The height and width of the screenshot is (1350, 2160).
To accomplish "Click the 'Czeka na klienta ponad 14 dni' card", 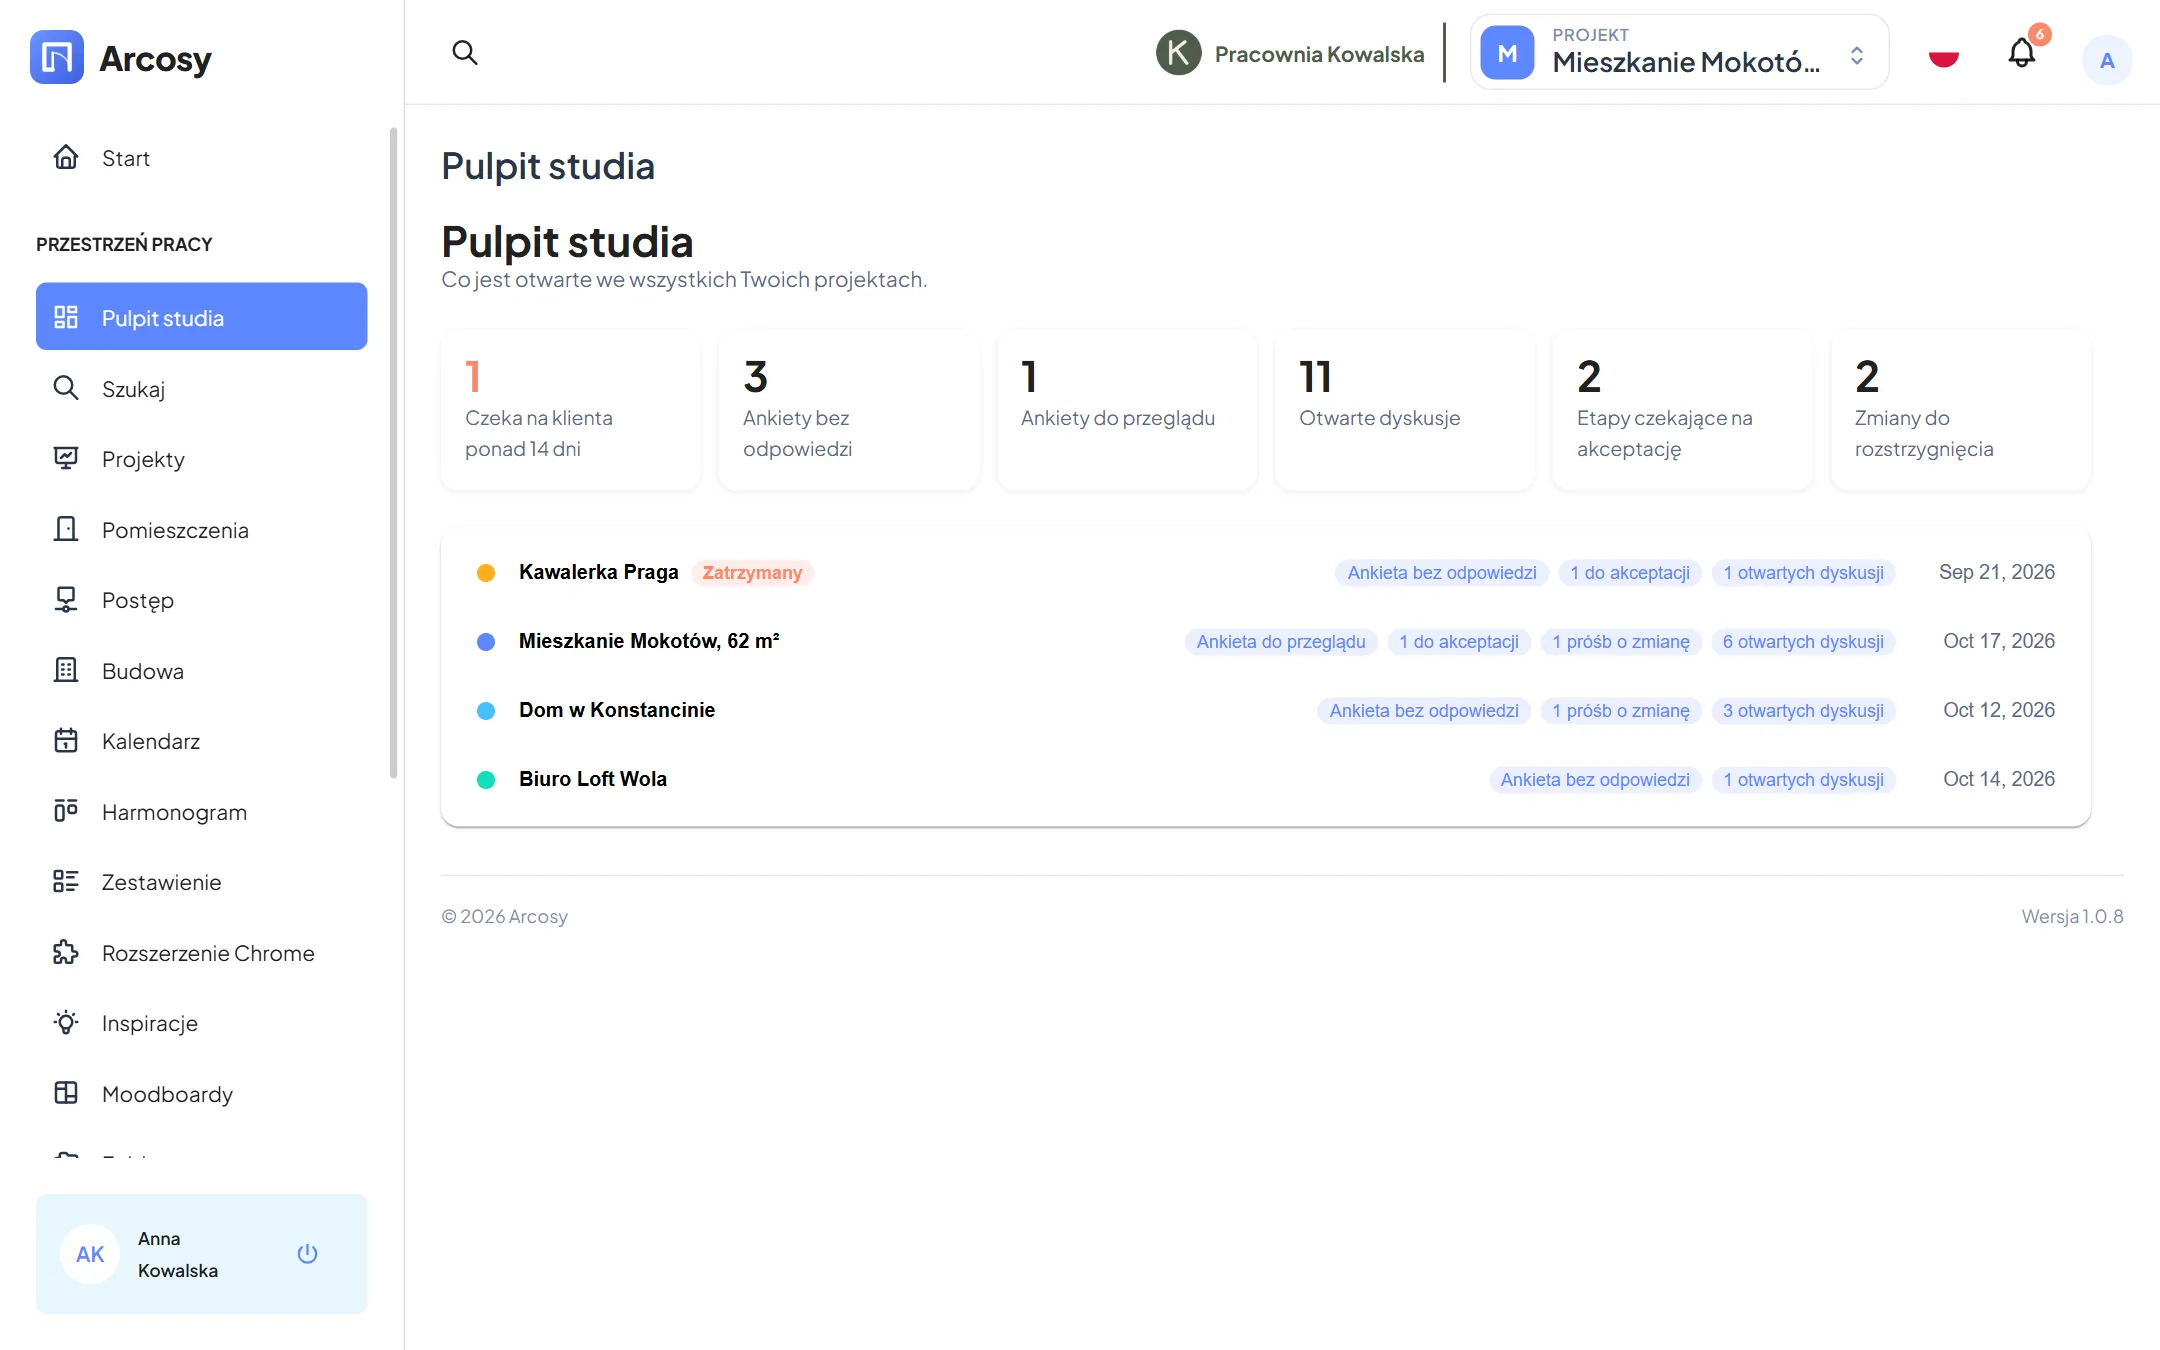I will click(x=571, y=411).
